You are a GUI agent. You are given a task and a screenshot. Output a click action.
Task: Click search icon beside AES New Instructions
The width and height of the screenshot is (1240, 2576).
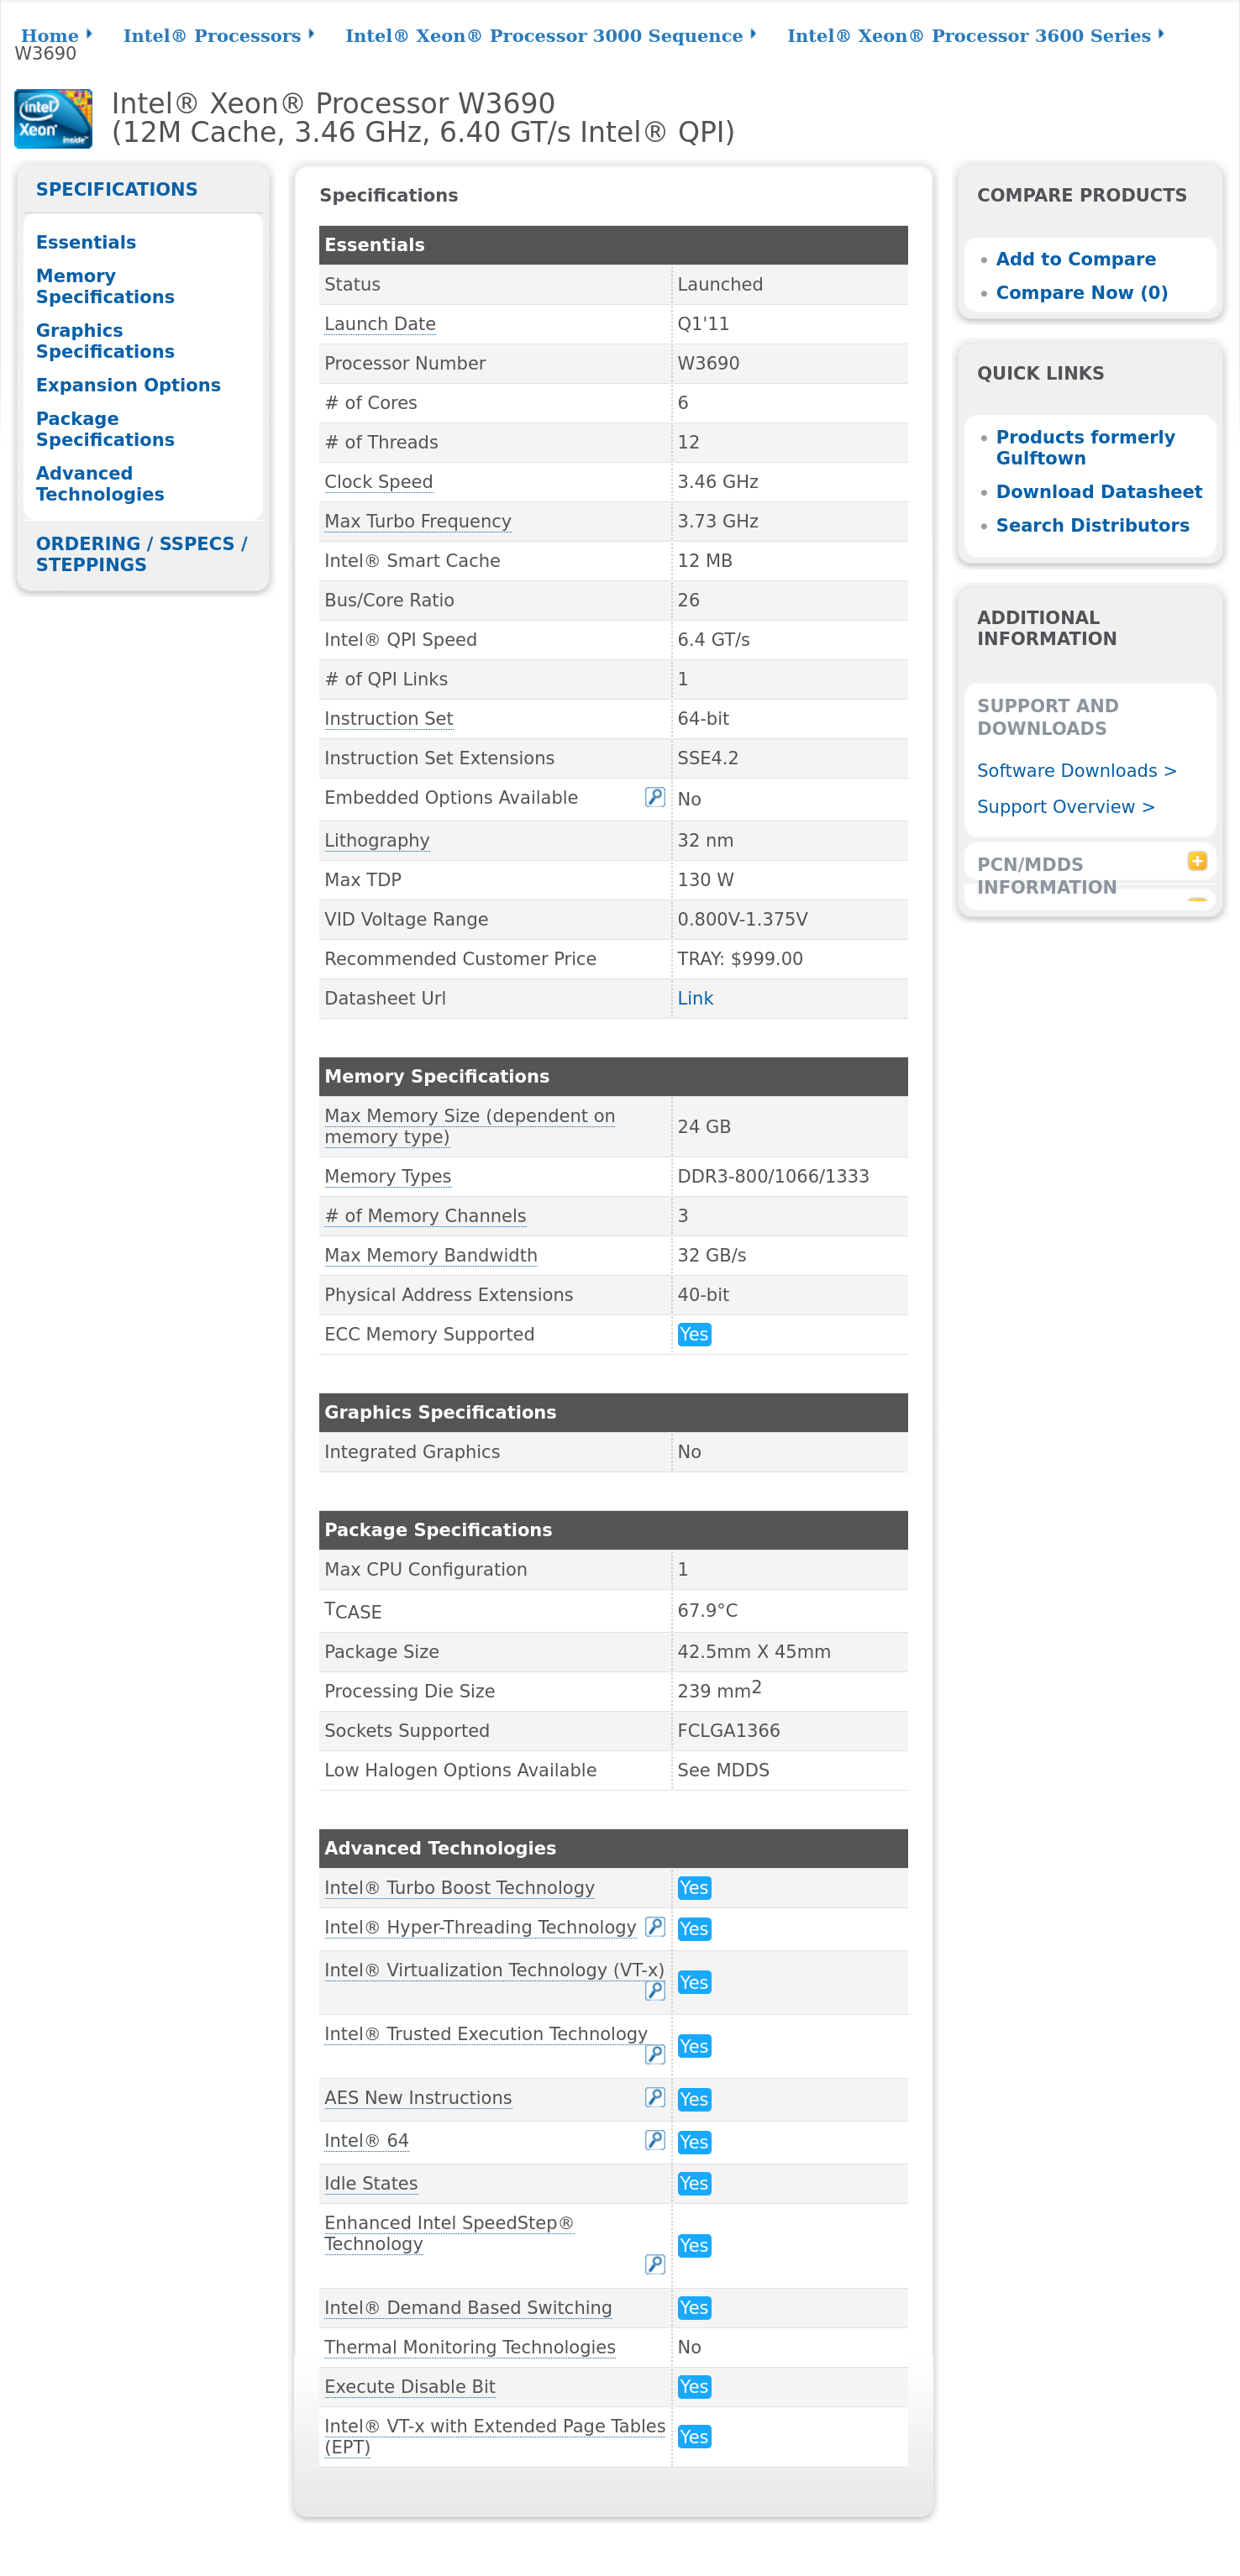coord(654,2097)
